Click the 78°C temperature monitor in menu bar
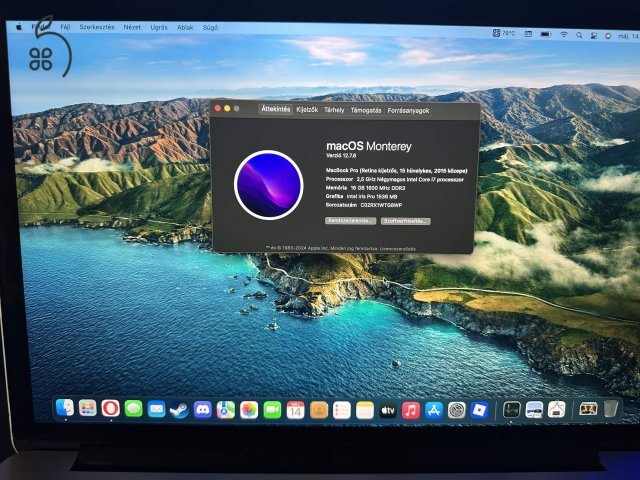 (504, 33)
